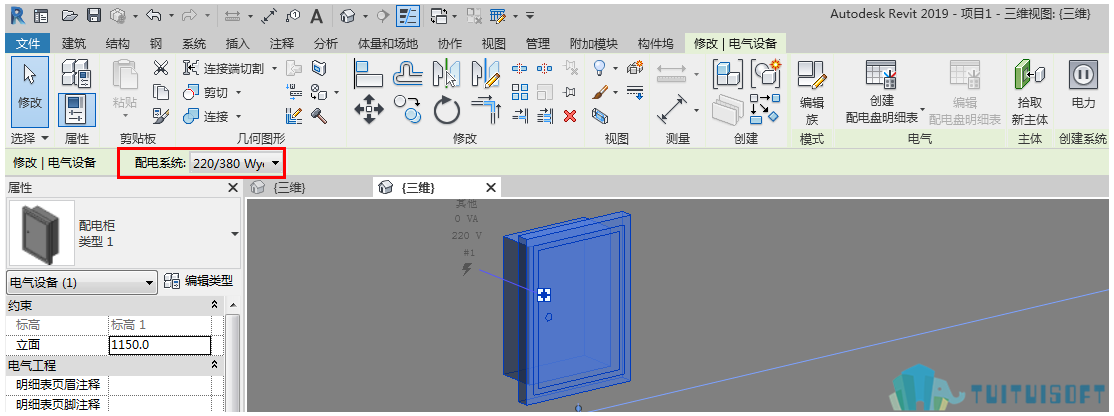
Task: Select the Split Element tool
Action: tap(521, 69)
